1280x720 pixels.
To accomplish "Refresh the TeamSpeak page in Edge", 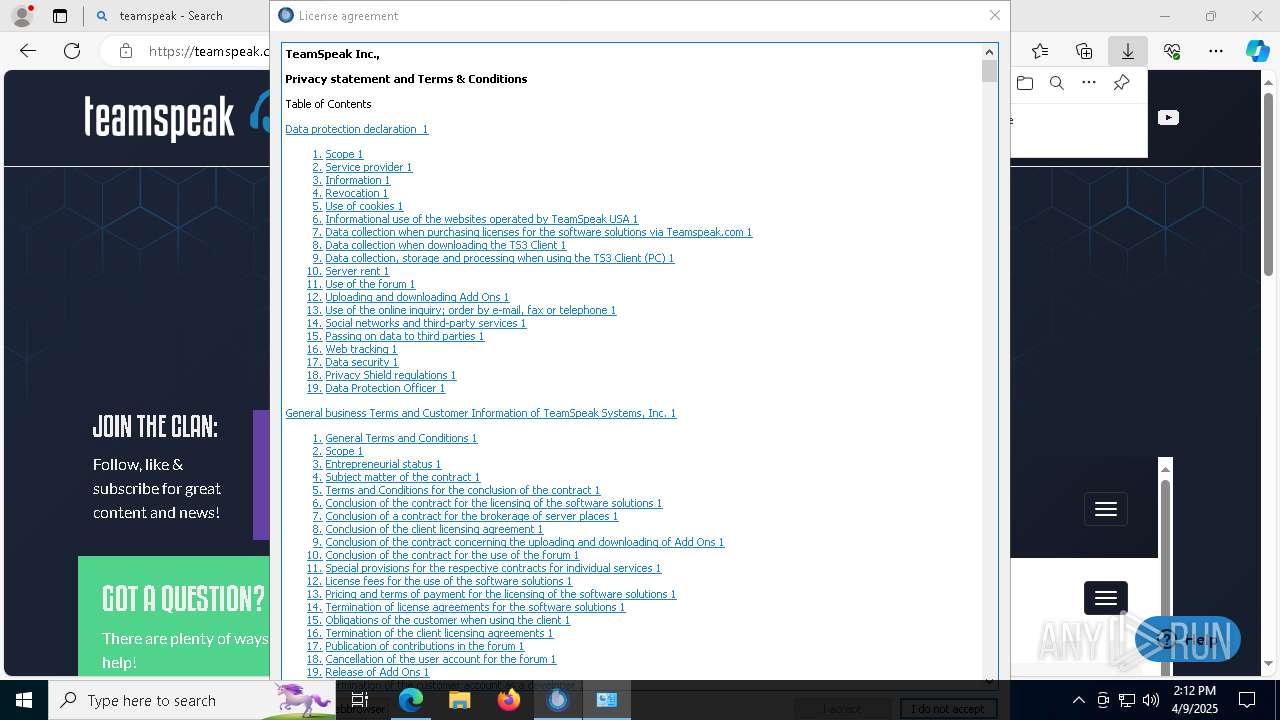I will pos(72,51).
